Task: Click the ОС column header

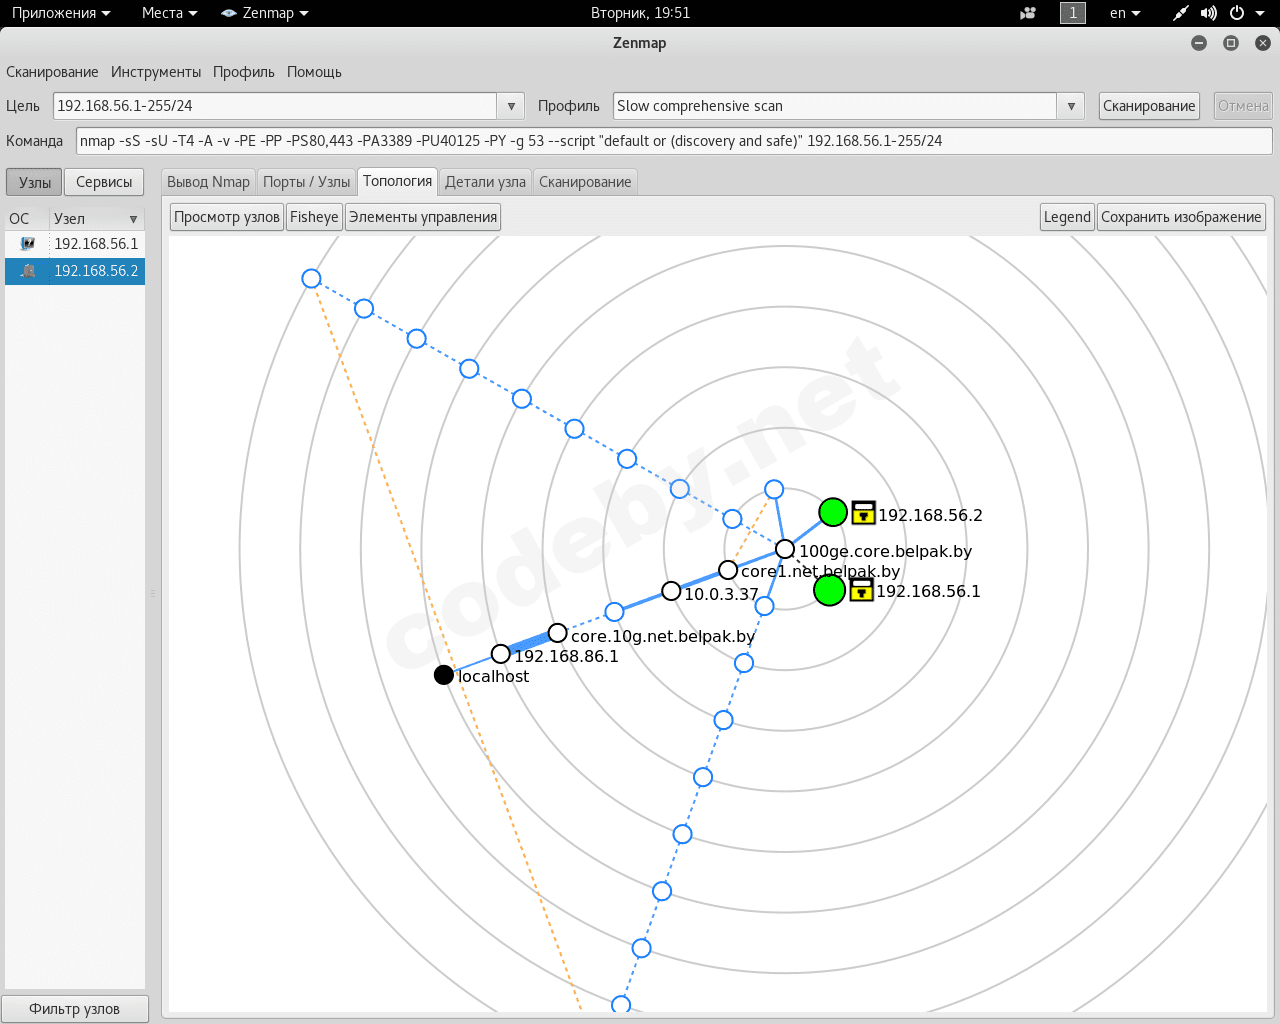Action: (26, 219)
